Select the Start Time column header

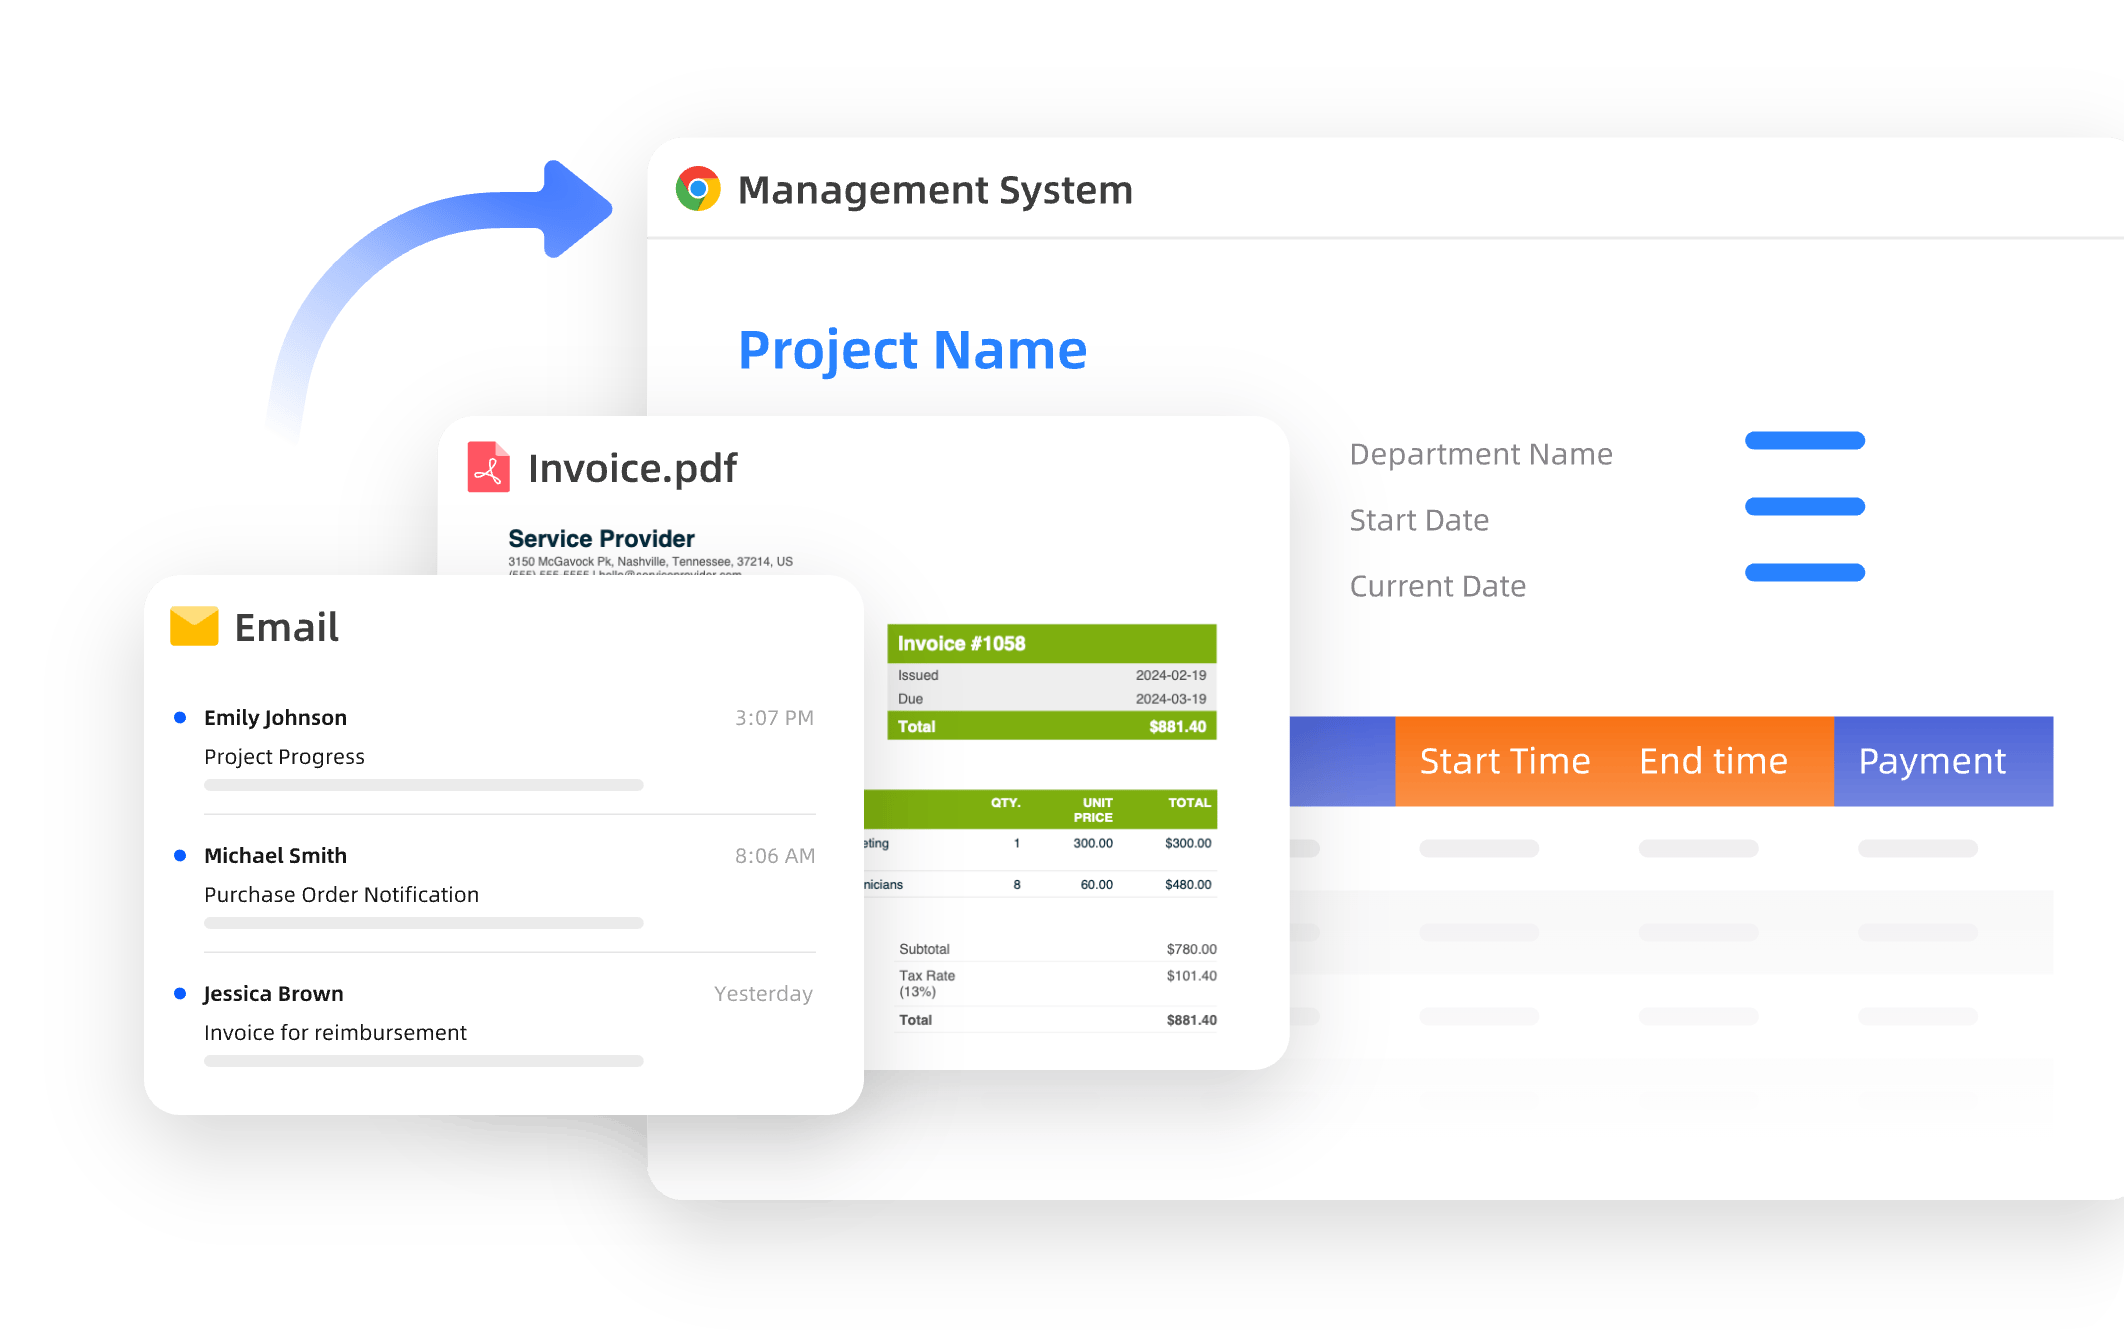tap(1504, 761)
